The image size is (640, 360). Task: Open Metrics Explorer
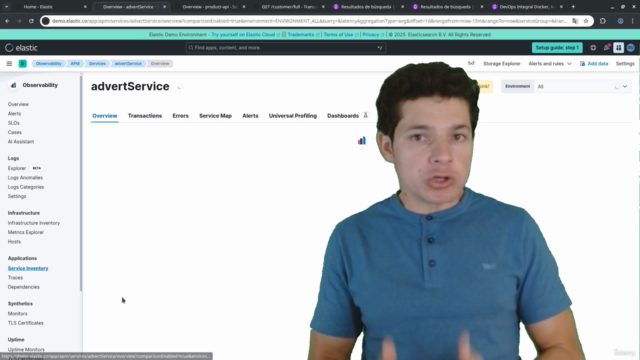pyautogui.click(x=26, y=233)
